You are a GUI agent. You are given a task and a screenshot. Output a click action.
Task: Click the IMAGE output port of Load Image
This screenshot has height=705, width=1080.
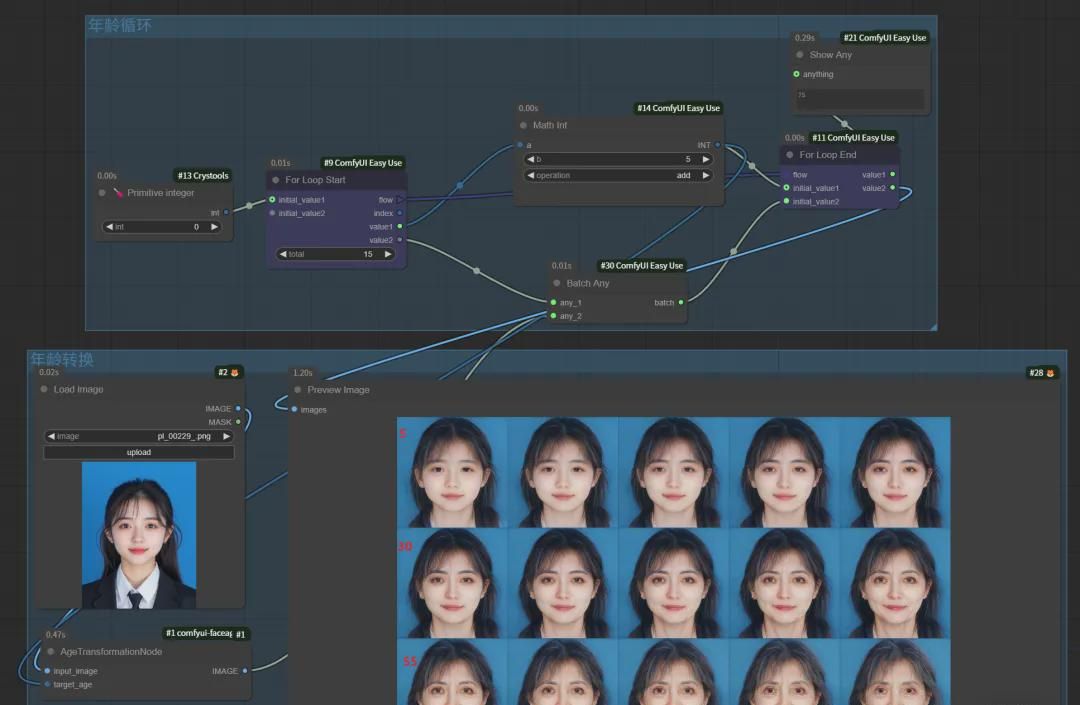click(238, 408)
